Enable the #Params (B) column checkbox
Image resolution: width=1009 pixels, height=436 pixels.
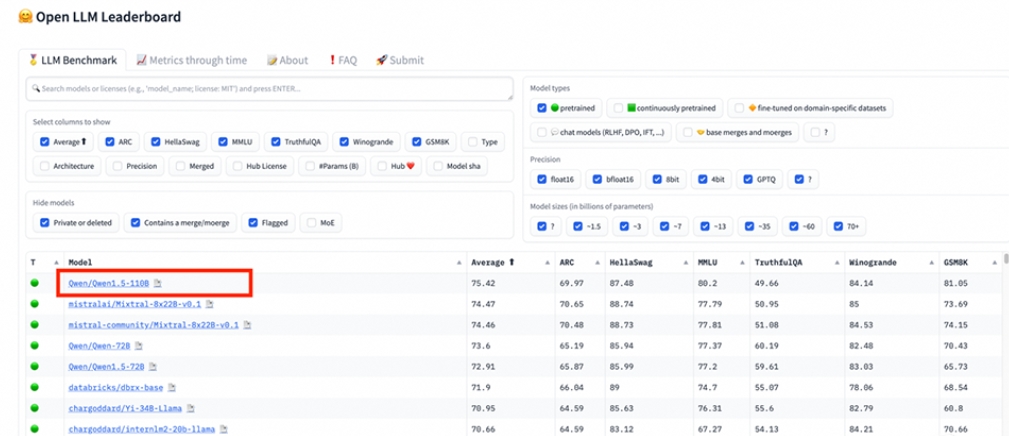coord(311,166)
